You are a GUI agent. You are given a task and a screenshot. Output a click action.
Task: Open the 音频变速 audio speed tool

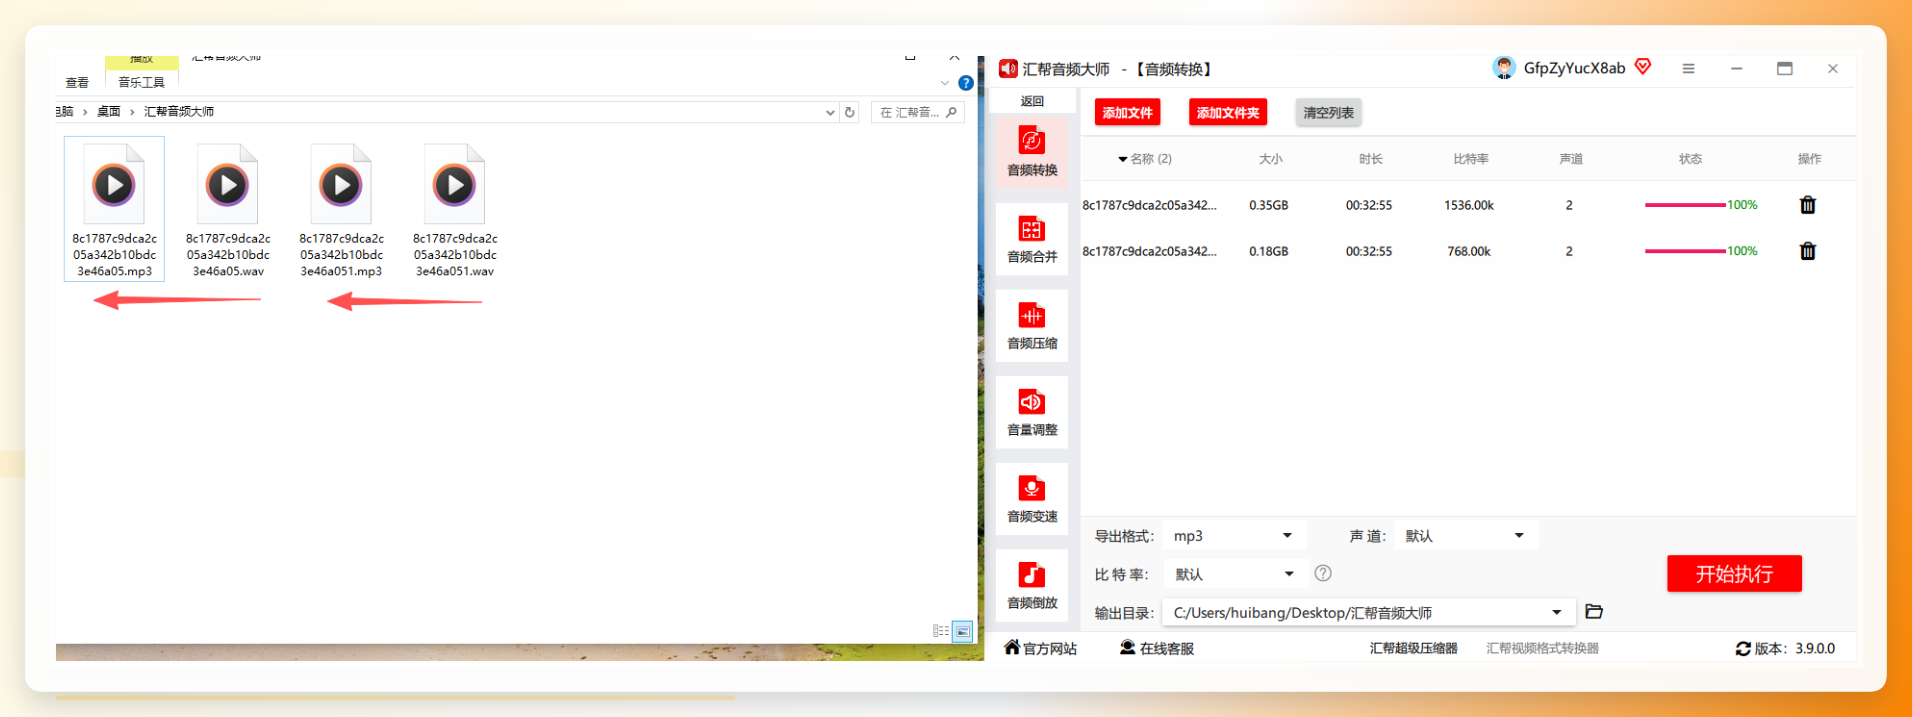tap(1032, 499)
